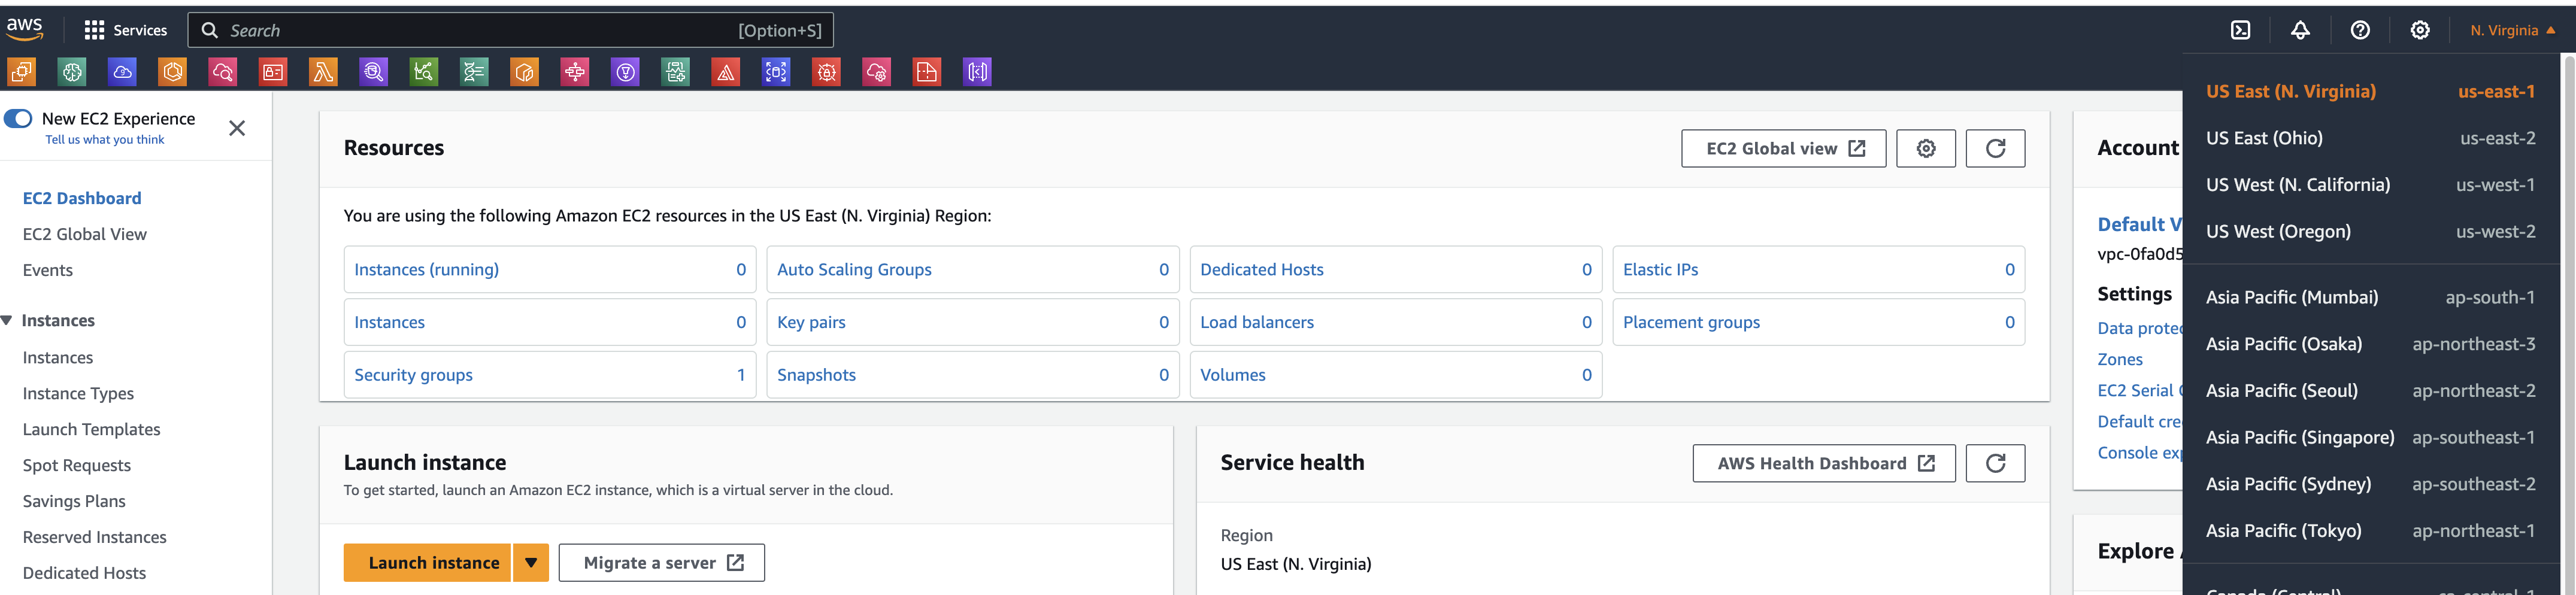The image size is (2576, 595).
Task: Click the AWS logo home icon
Action: (x=24, y=29)
